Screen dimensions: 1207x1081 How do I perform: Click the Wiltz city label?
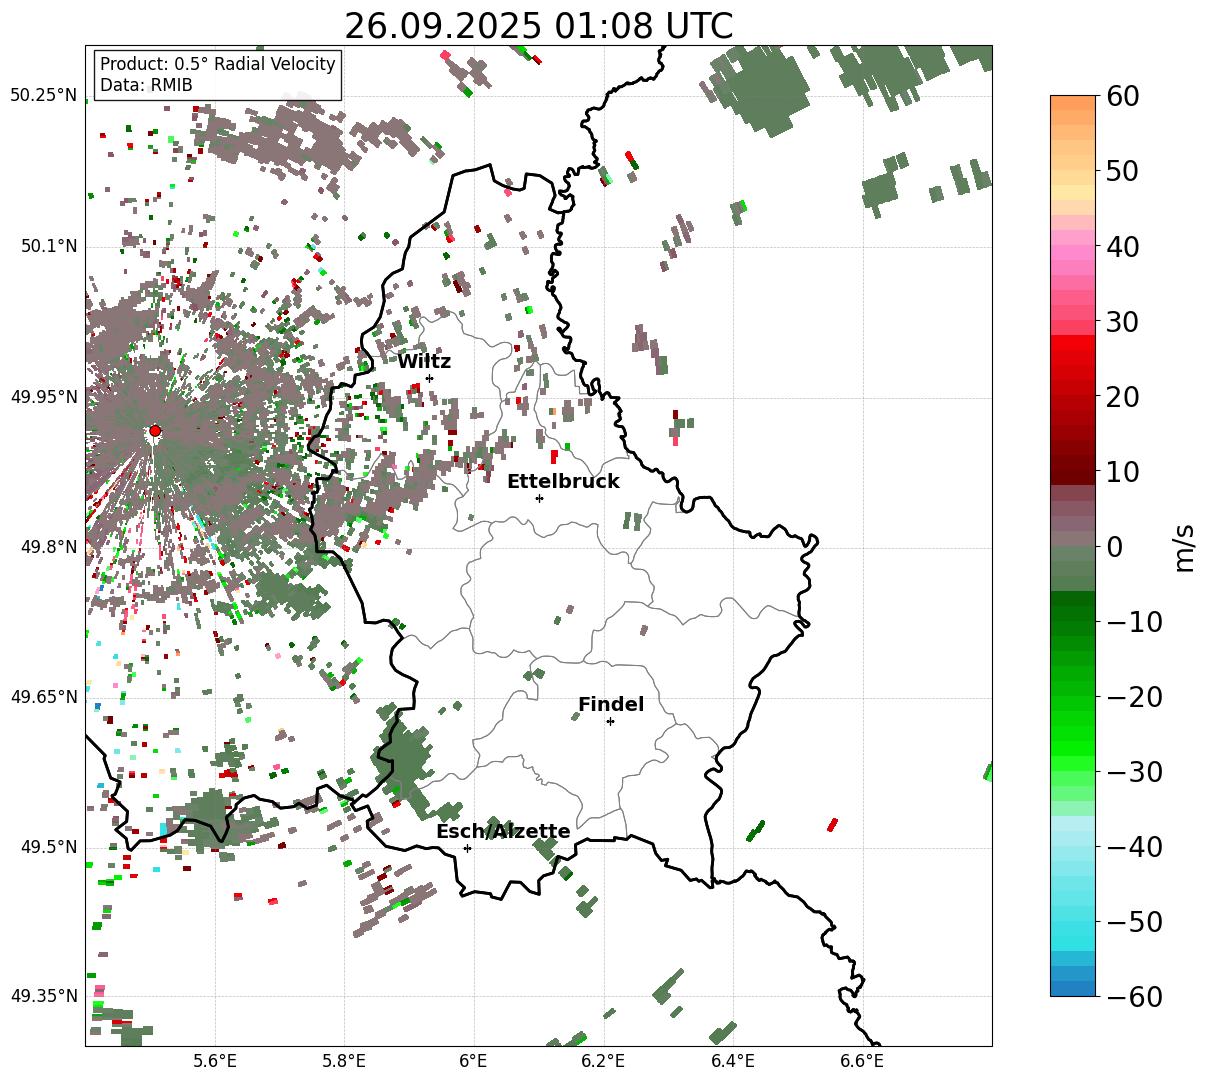tap(424, 362)
